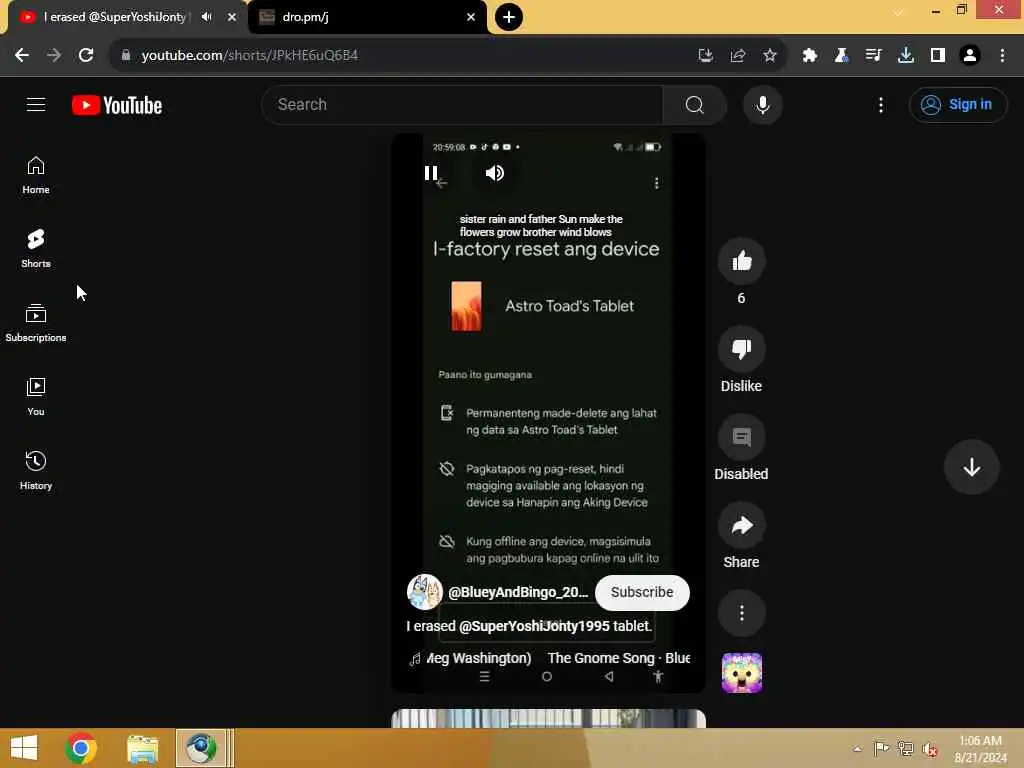Toggle the browser side panel
The height and width of the screenshot is (768, 1024).
point(938,56)
